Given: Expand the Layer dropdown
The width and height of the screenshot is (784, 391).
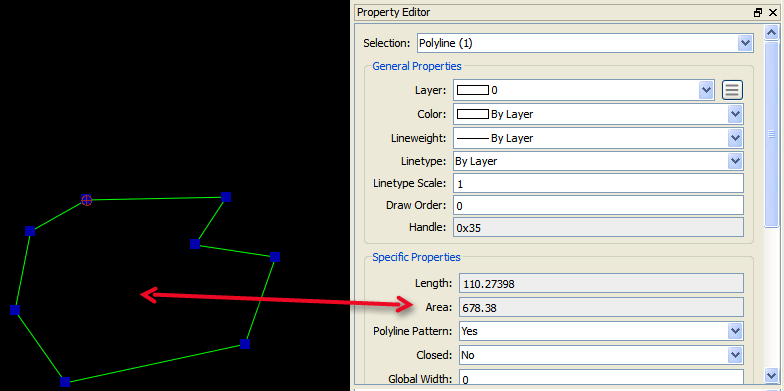Looking at the screenshot, I should (706, 90).
